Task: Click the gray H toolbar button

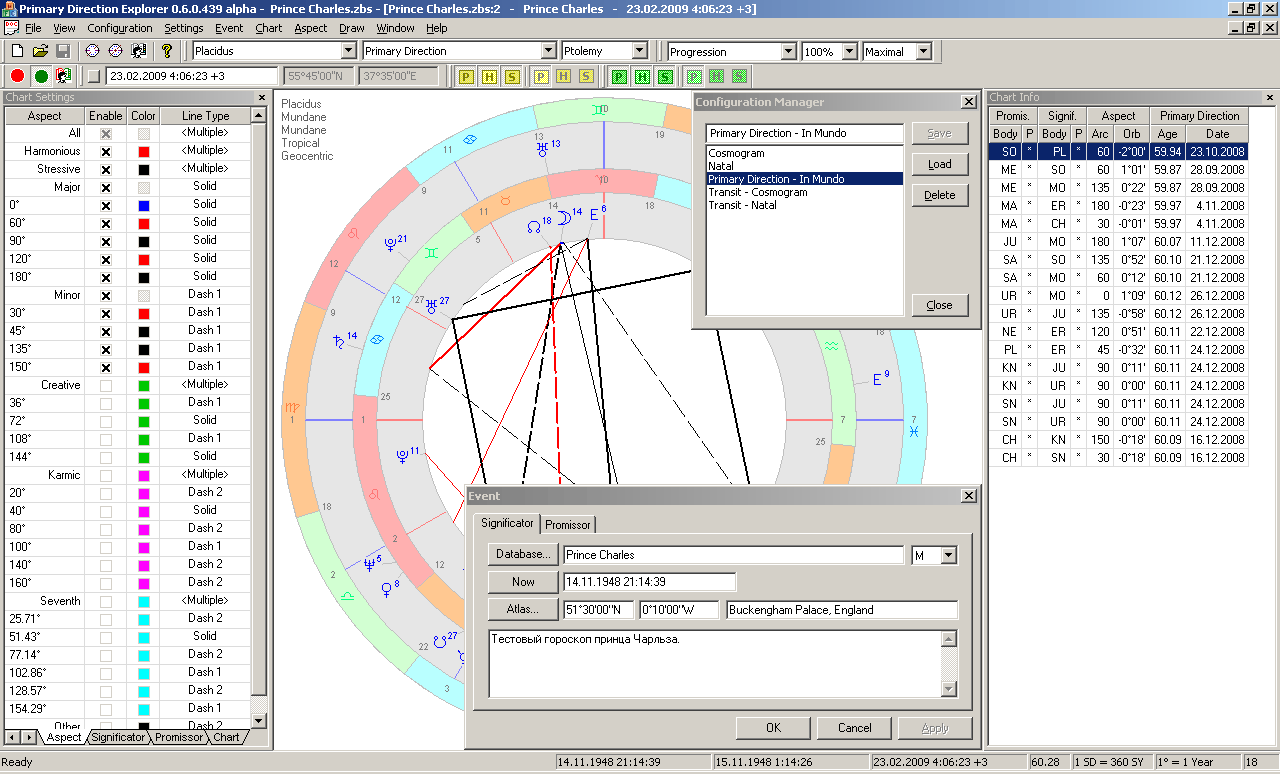Action: click(x=716, y=76)
